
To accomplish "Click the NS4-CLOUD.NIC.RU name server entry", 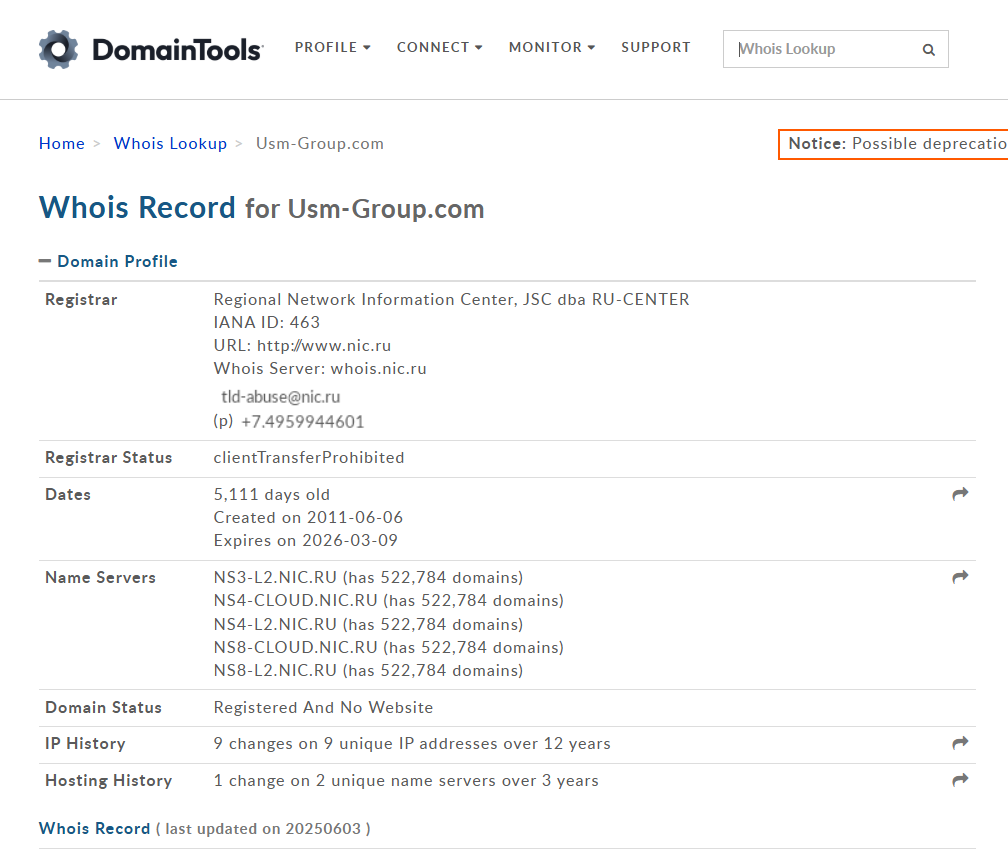I will click(389, 600).
